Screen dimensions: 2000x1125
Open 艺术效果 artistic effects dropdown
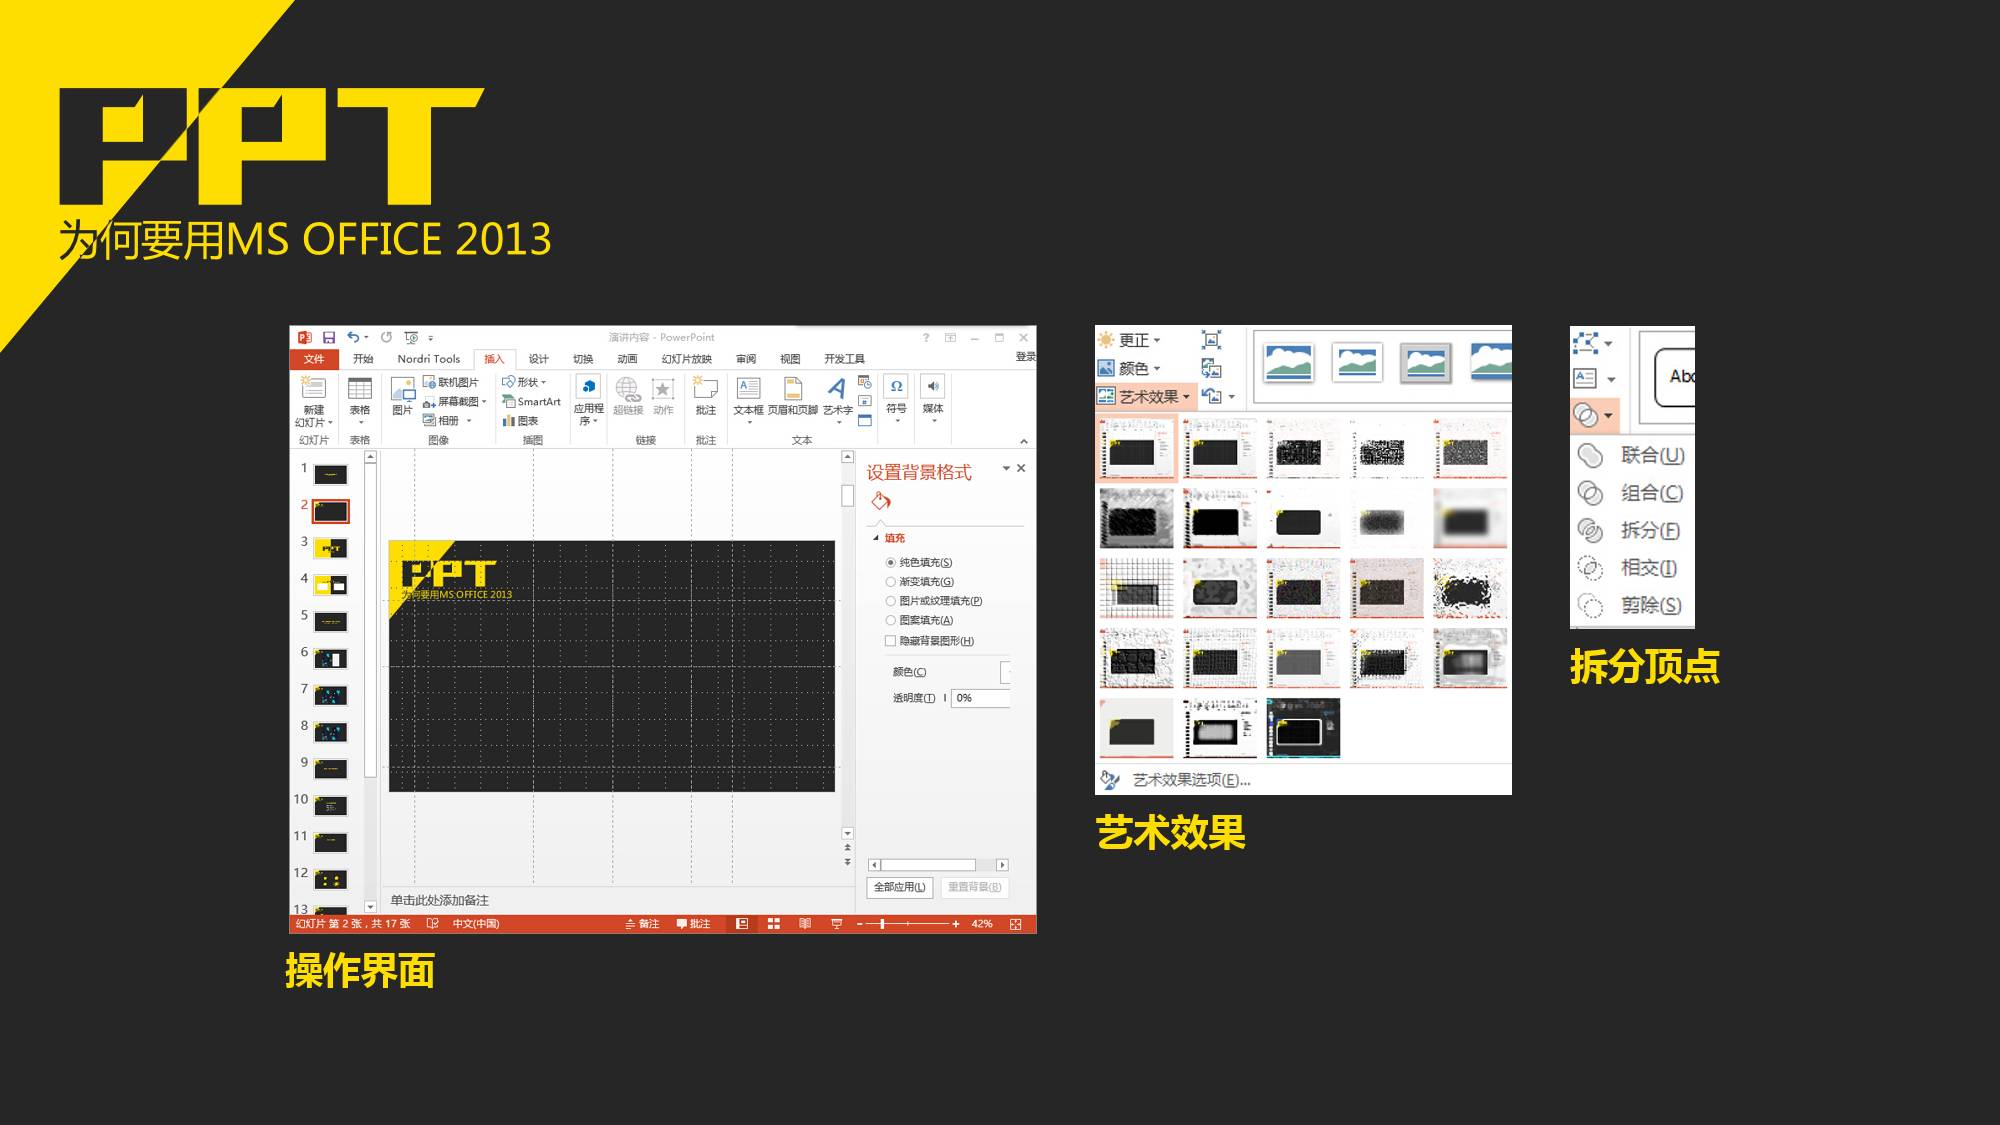pyautogui.click(x=1145, y=397)
